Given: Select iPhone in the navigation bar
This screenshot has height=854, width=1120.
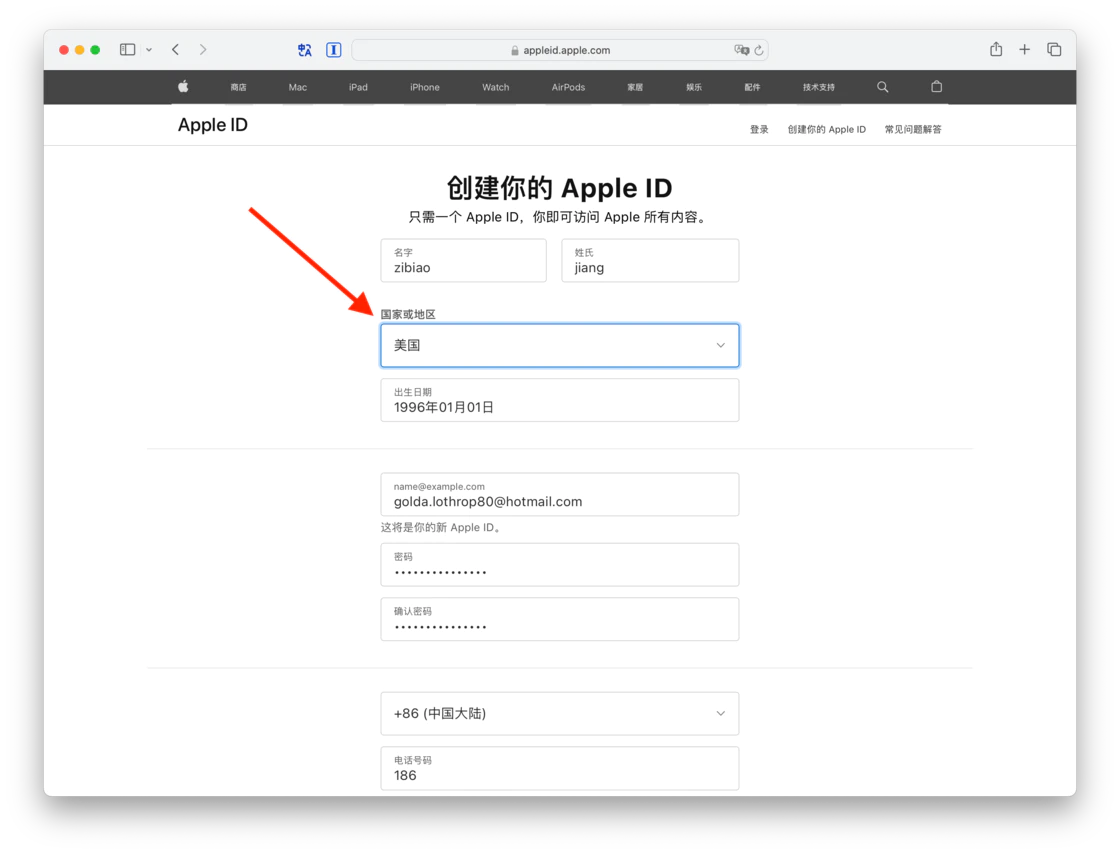Looking at the screenshot, I should pyautogui.click(x=424, y=87).
